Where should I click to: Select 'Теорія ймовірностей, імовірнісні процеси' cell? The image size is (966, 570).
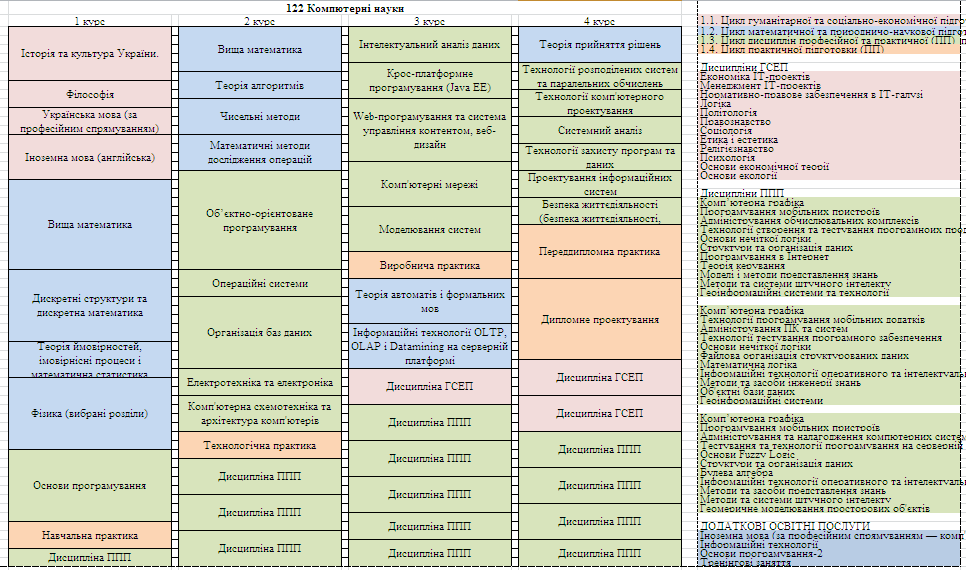coord(90,360)
